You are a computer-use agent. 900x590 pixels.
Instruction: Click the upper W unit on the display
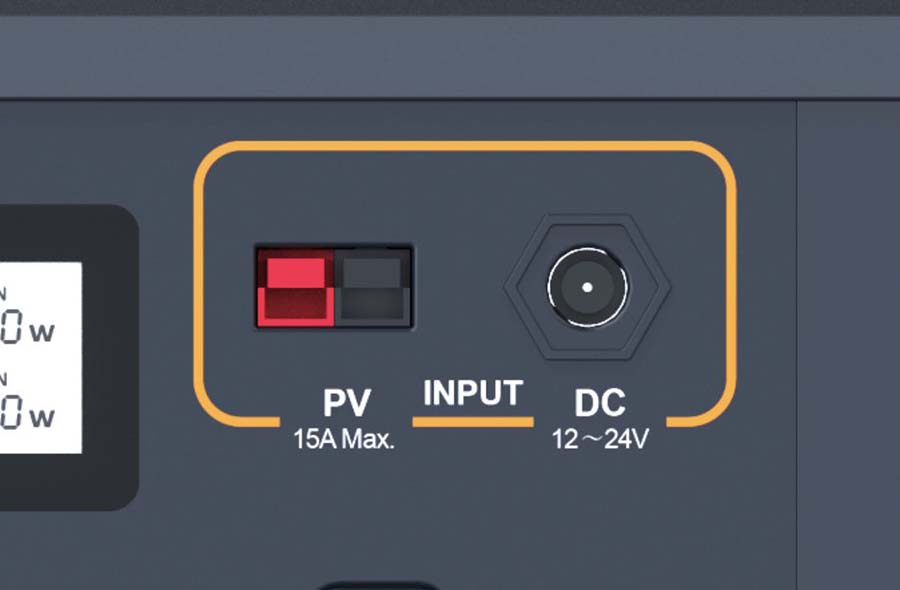42,332
